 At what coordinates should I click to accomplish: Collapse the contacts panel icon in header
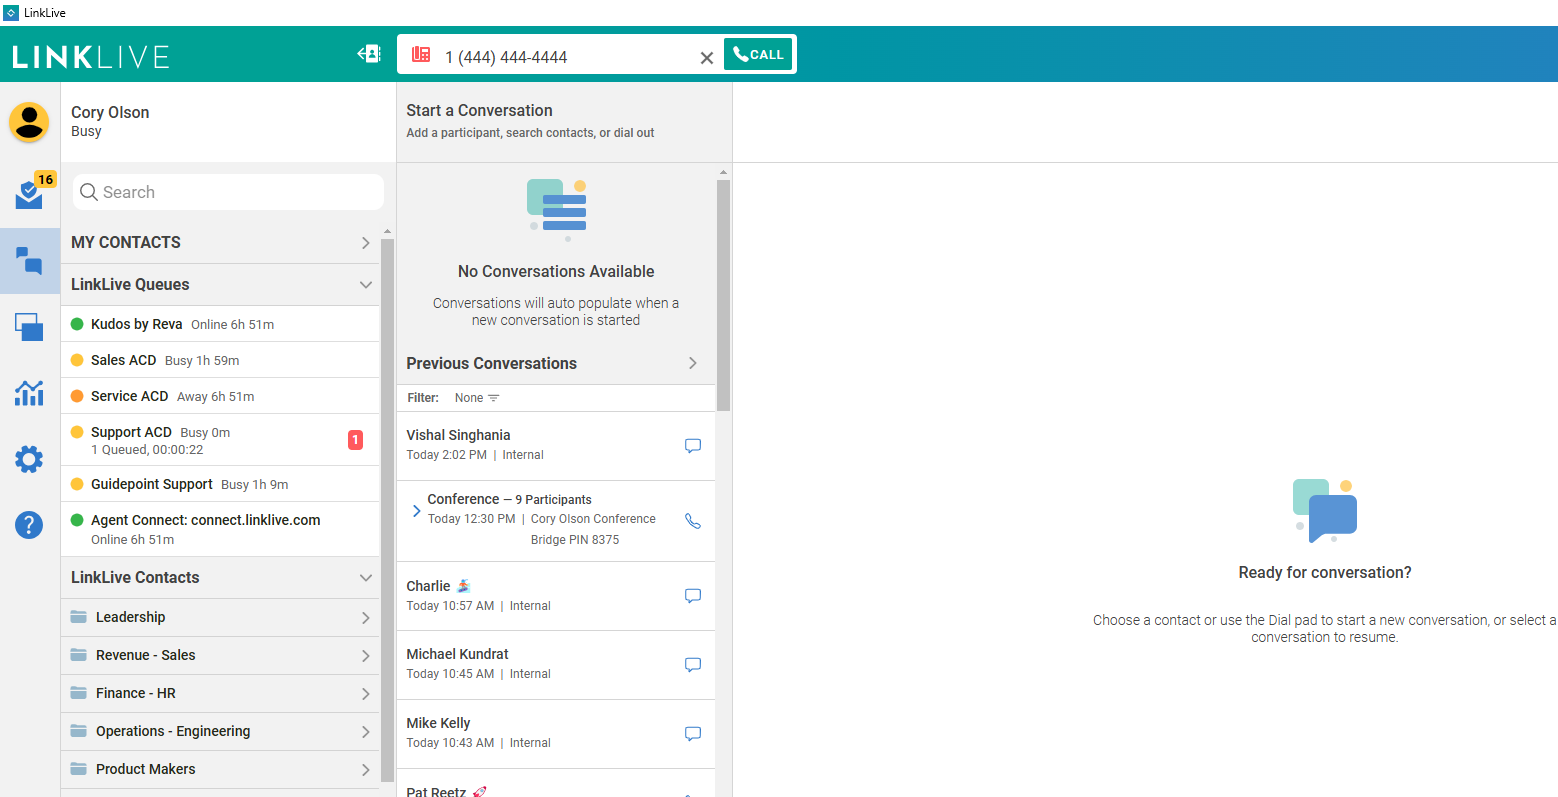tap(369, 54)
